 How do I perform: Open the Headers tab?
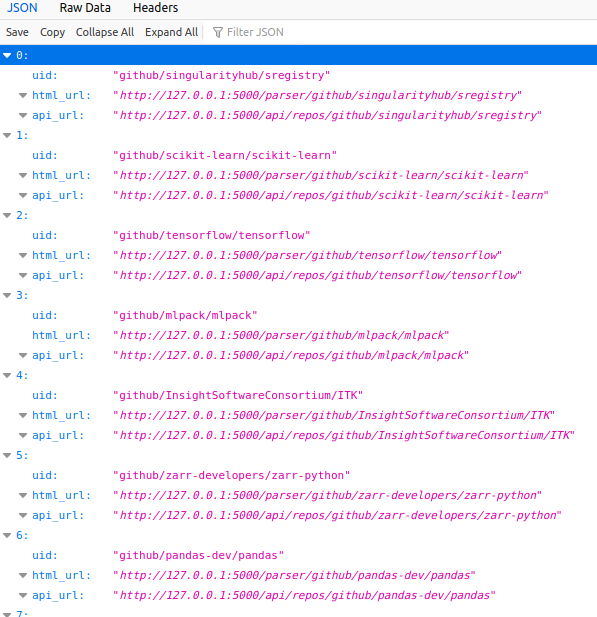point(155,8)
